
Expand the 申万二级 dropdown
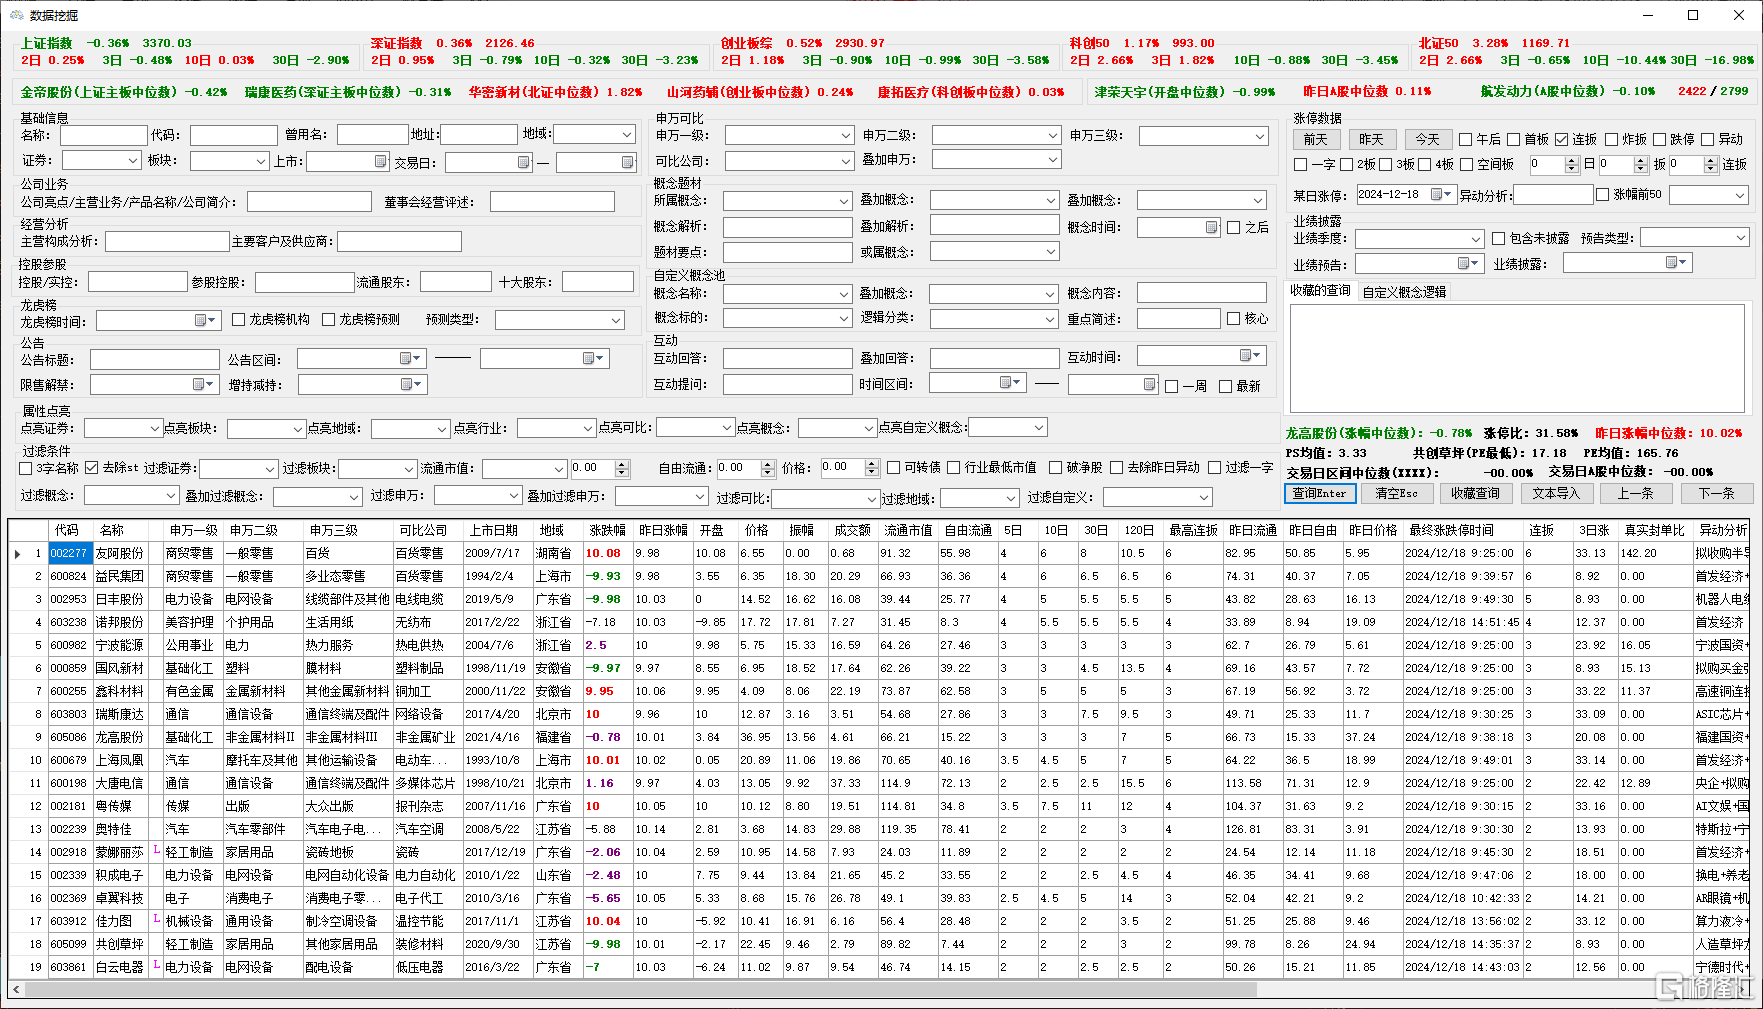[x=1052, y=135]
